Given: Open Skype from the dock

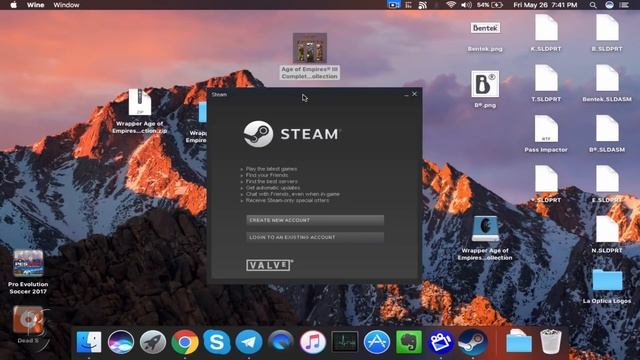Looking at the screenshot, I should [x=217, y=342].
